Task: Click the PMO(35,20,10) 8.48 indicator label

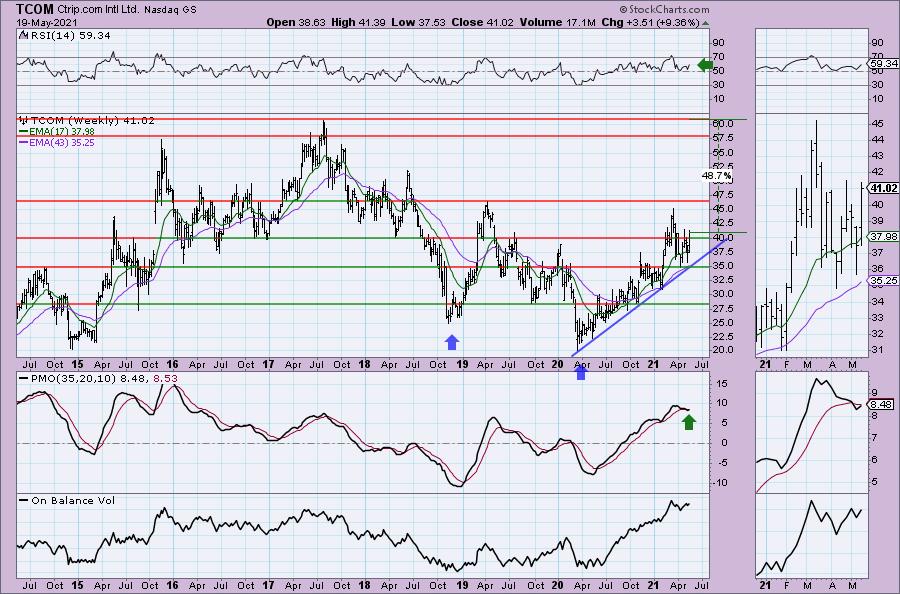Action: (x=90, y=379)
